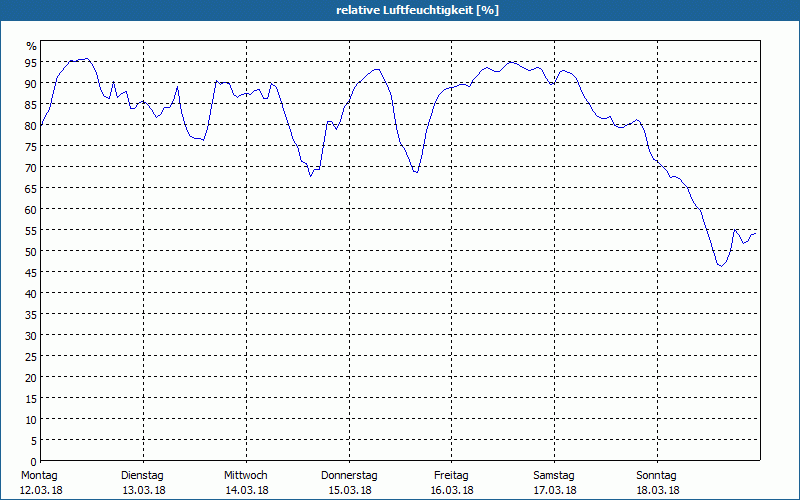Click the '50' y-axis value
800x500 pixels.
pyautogui.click(x=31, y=252)
